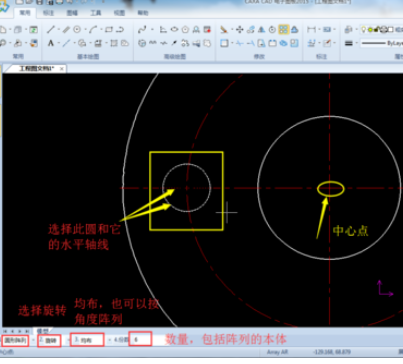Open the Erase tool dropdown arrow
Screen dimensions: 403x364
click(x=232, y=29)
